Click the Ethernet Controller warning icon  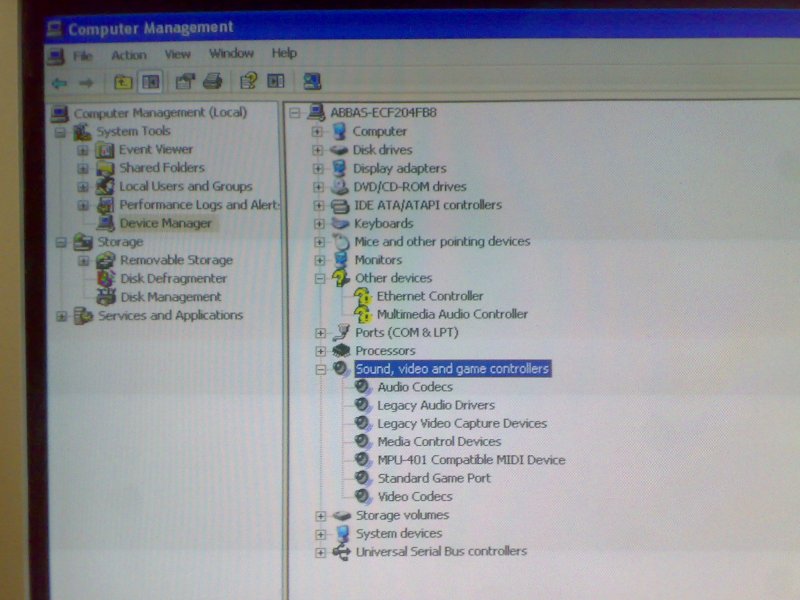pos(363,296)
